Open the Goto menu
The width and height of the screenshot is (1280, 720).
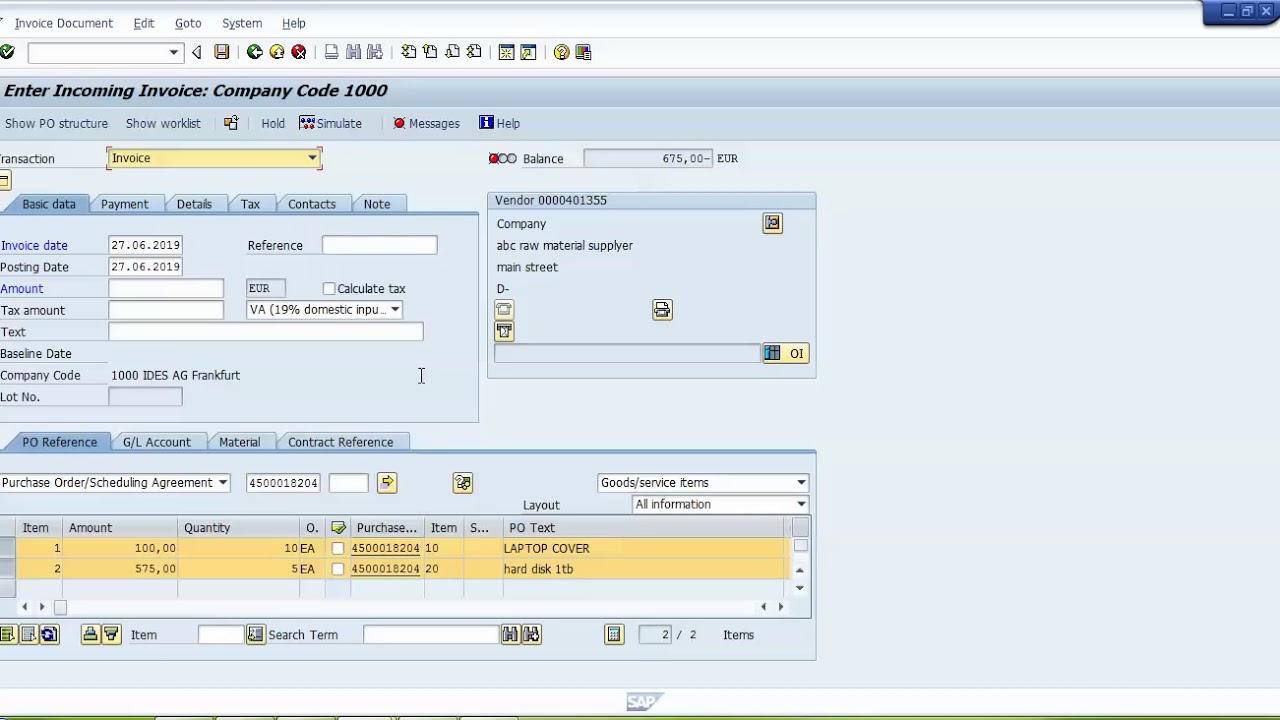188,23
